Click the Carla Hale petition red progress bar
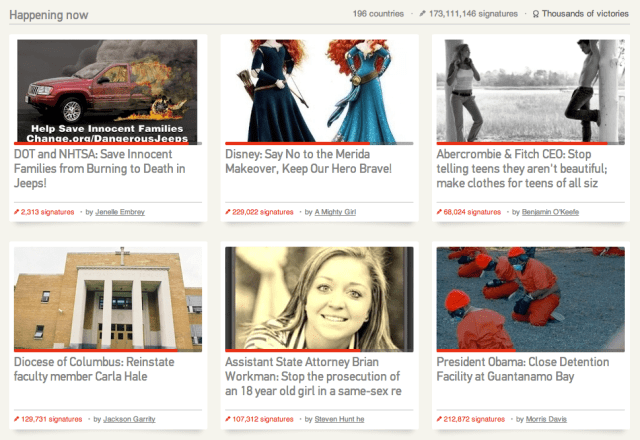This screenshot has width=640, height=440. click(96, 350)
